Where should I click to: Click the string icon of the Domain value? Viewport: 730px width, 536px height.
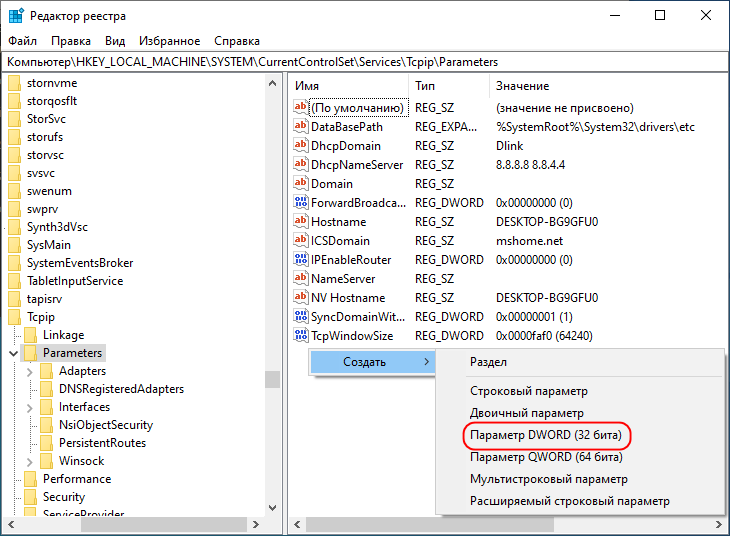click(x=300, y=183)
